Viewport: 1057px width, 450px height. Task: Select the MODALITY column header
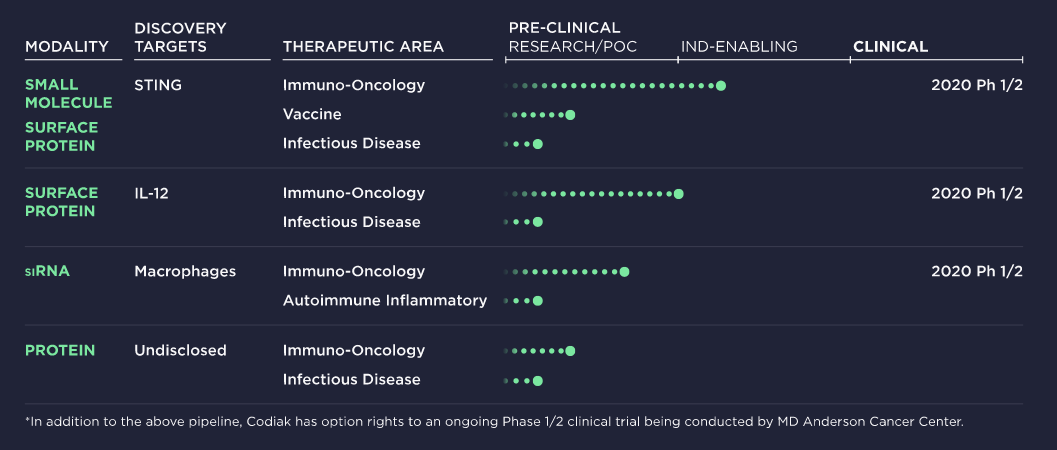67,46
